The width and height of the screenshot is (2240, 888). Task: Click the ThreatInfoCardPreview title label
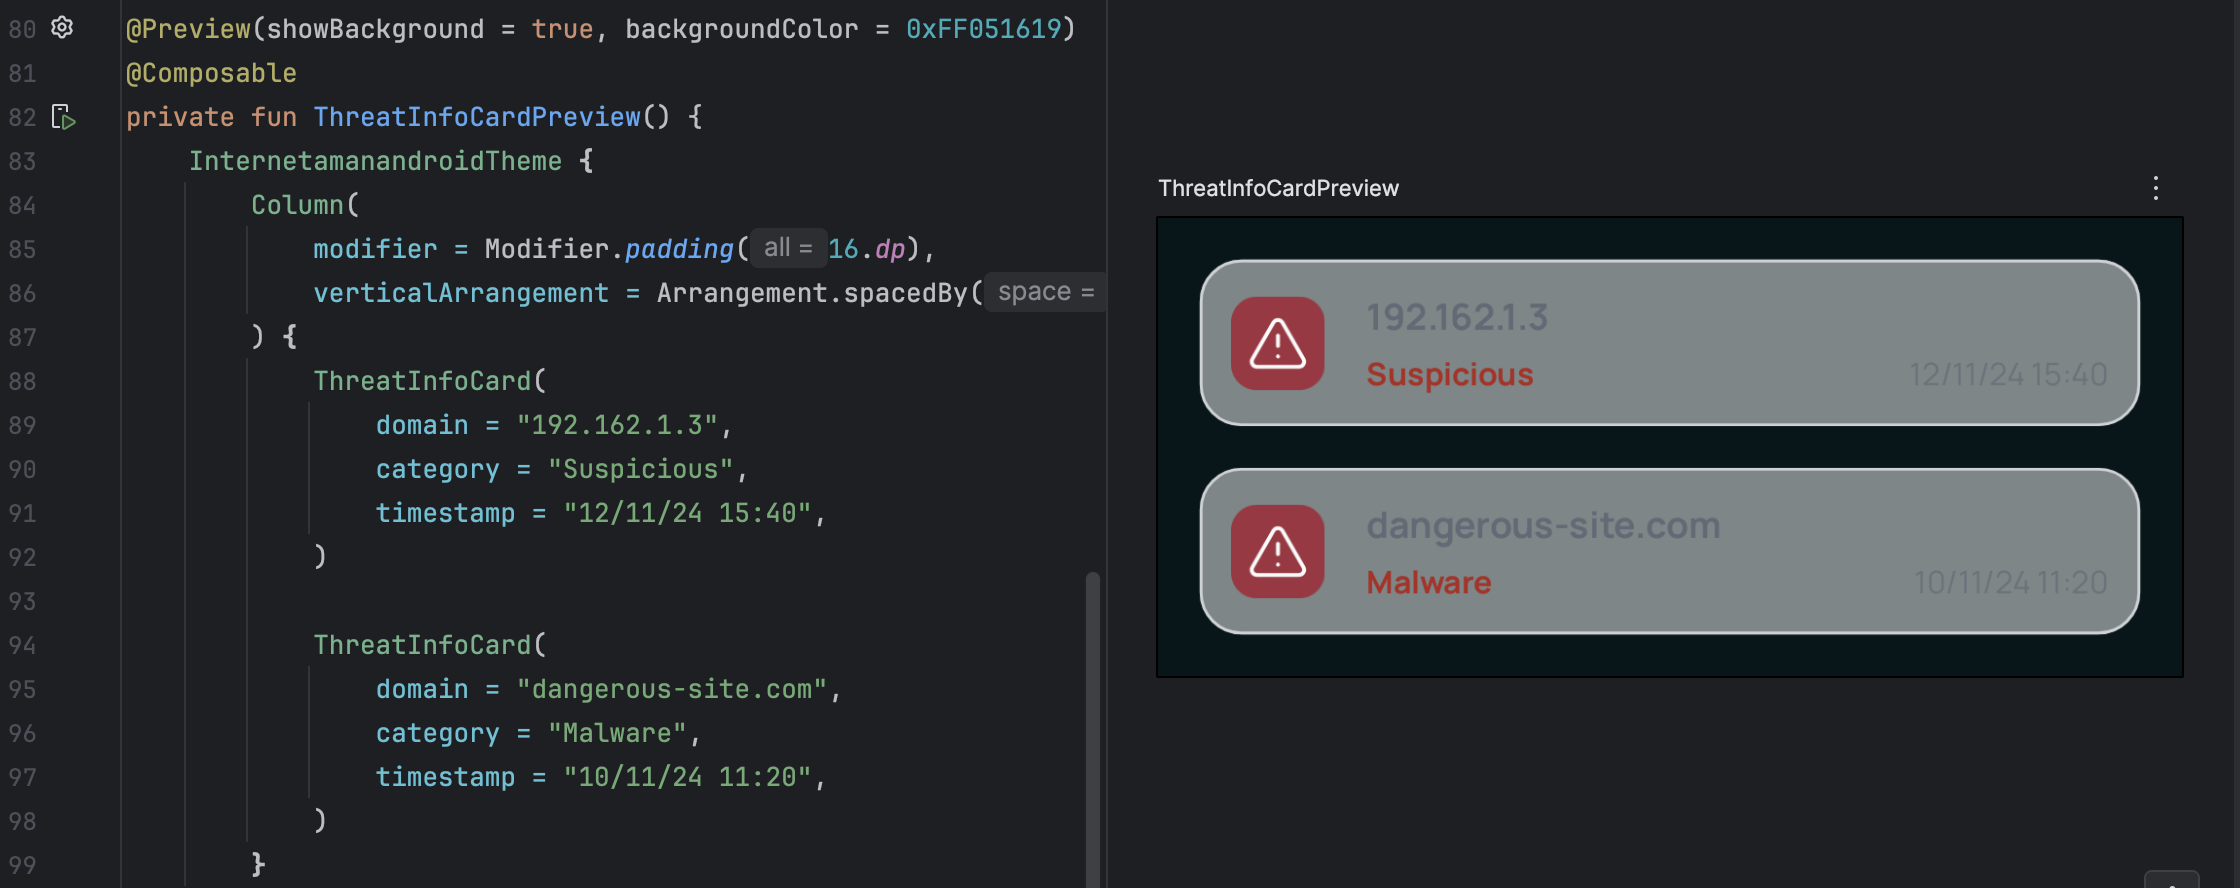[x=1278, y=188]
